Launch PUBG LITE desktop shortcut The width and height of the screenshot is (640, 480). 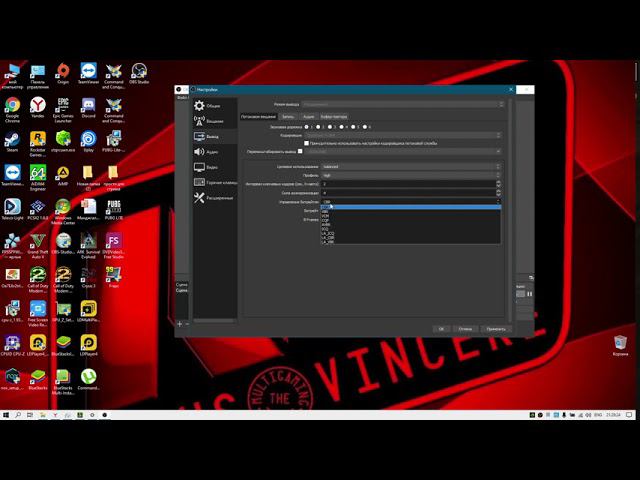coord(113,210)
